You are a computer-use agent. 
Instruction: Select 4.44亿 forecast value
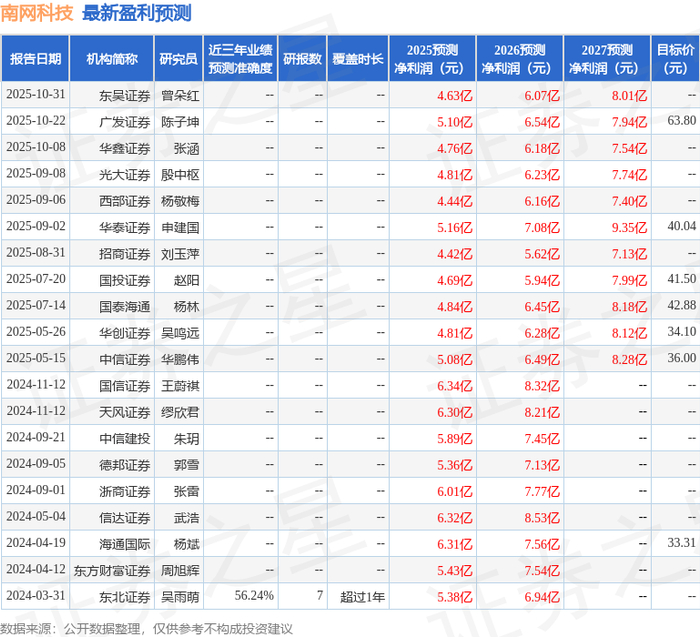tap(454, 201)
